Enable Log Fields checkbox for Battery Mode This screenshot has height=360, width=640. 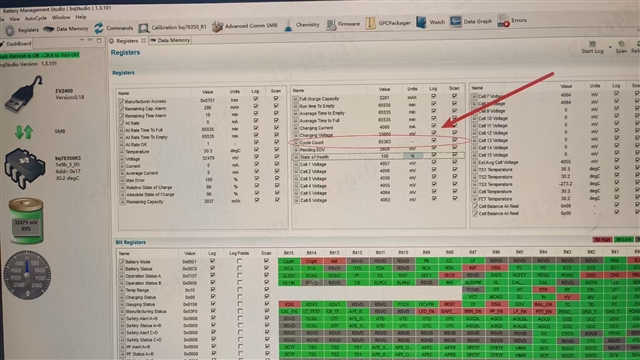(239, 261)
